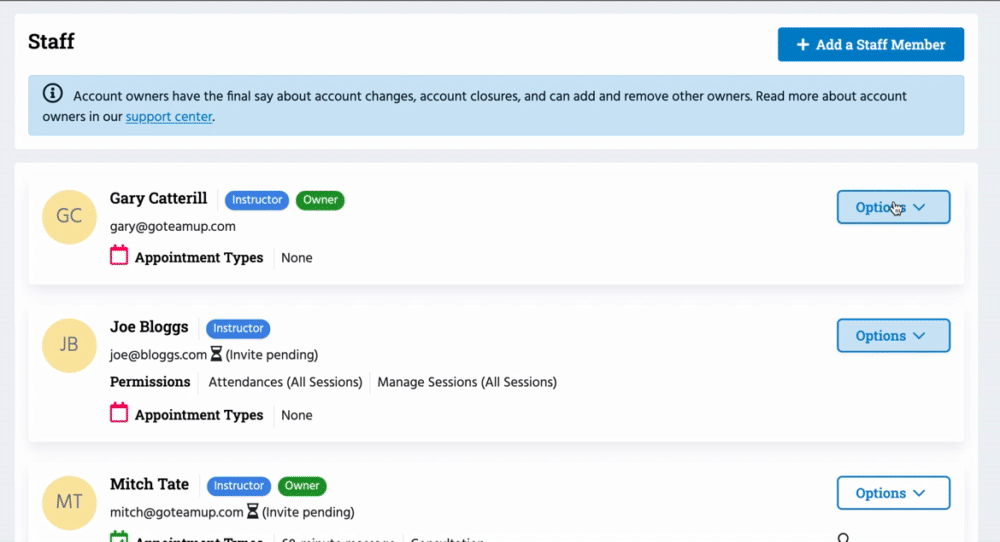The image size is (1000, 542).
Task: Click the Add a Staff Member button
Action: tap(870, 44)
